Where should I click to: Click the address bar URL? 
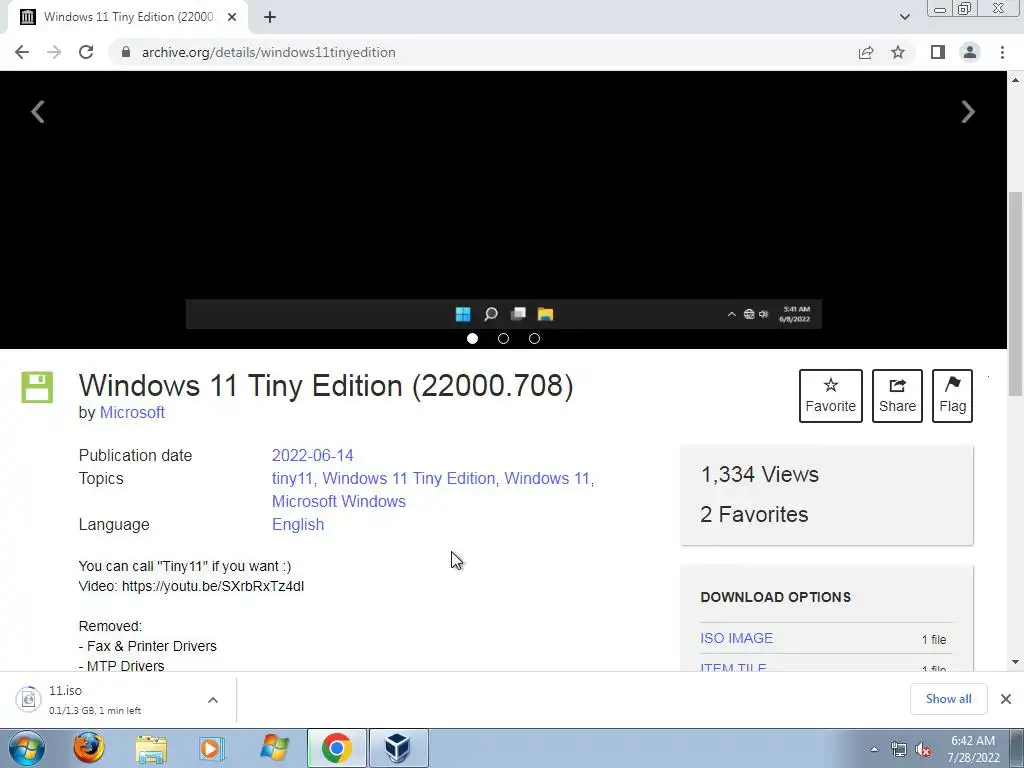[x=268, y=52]
